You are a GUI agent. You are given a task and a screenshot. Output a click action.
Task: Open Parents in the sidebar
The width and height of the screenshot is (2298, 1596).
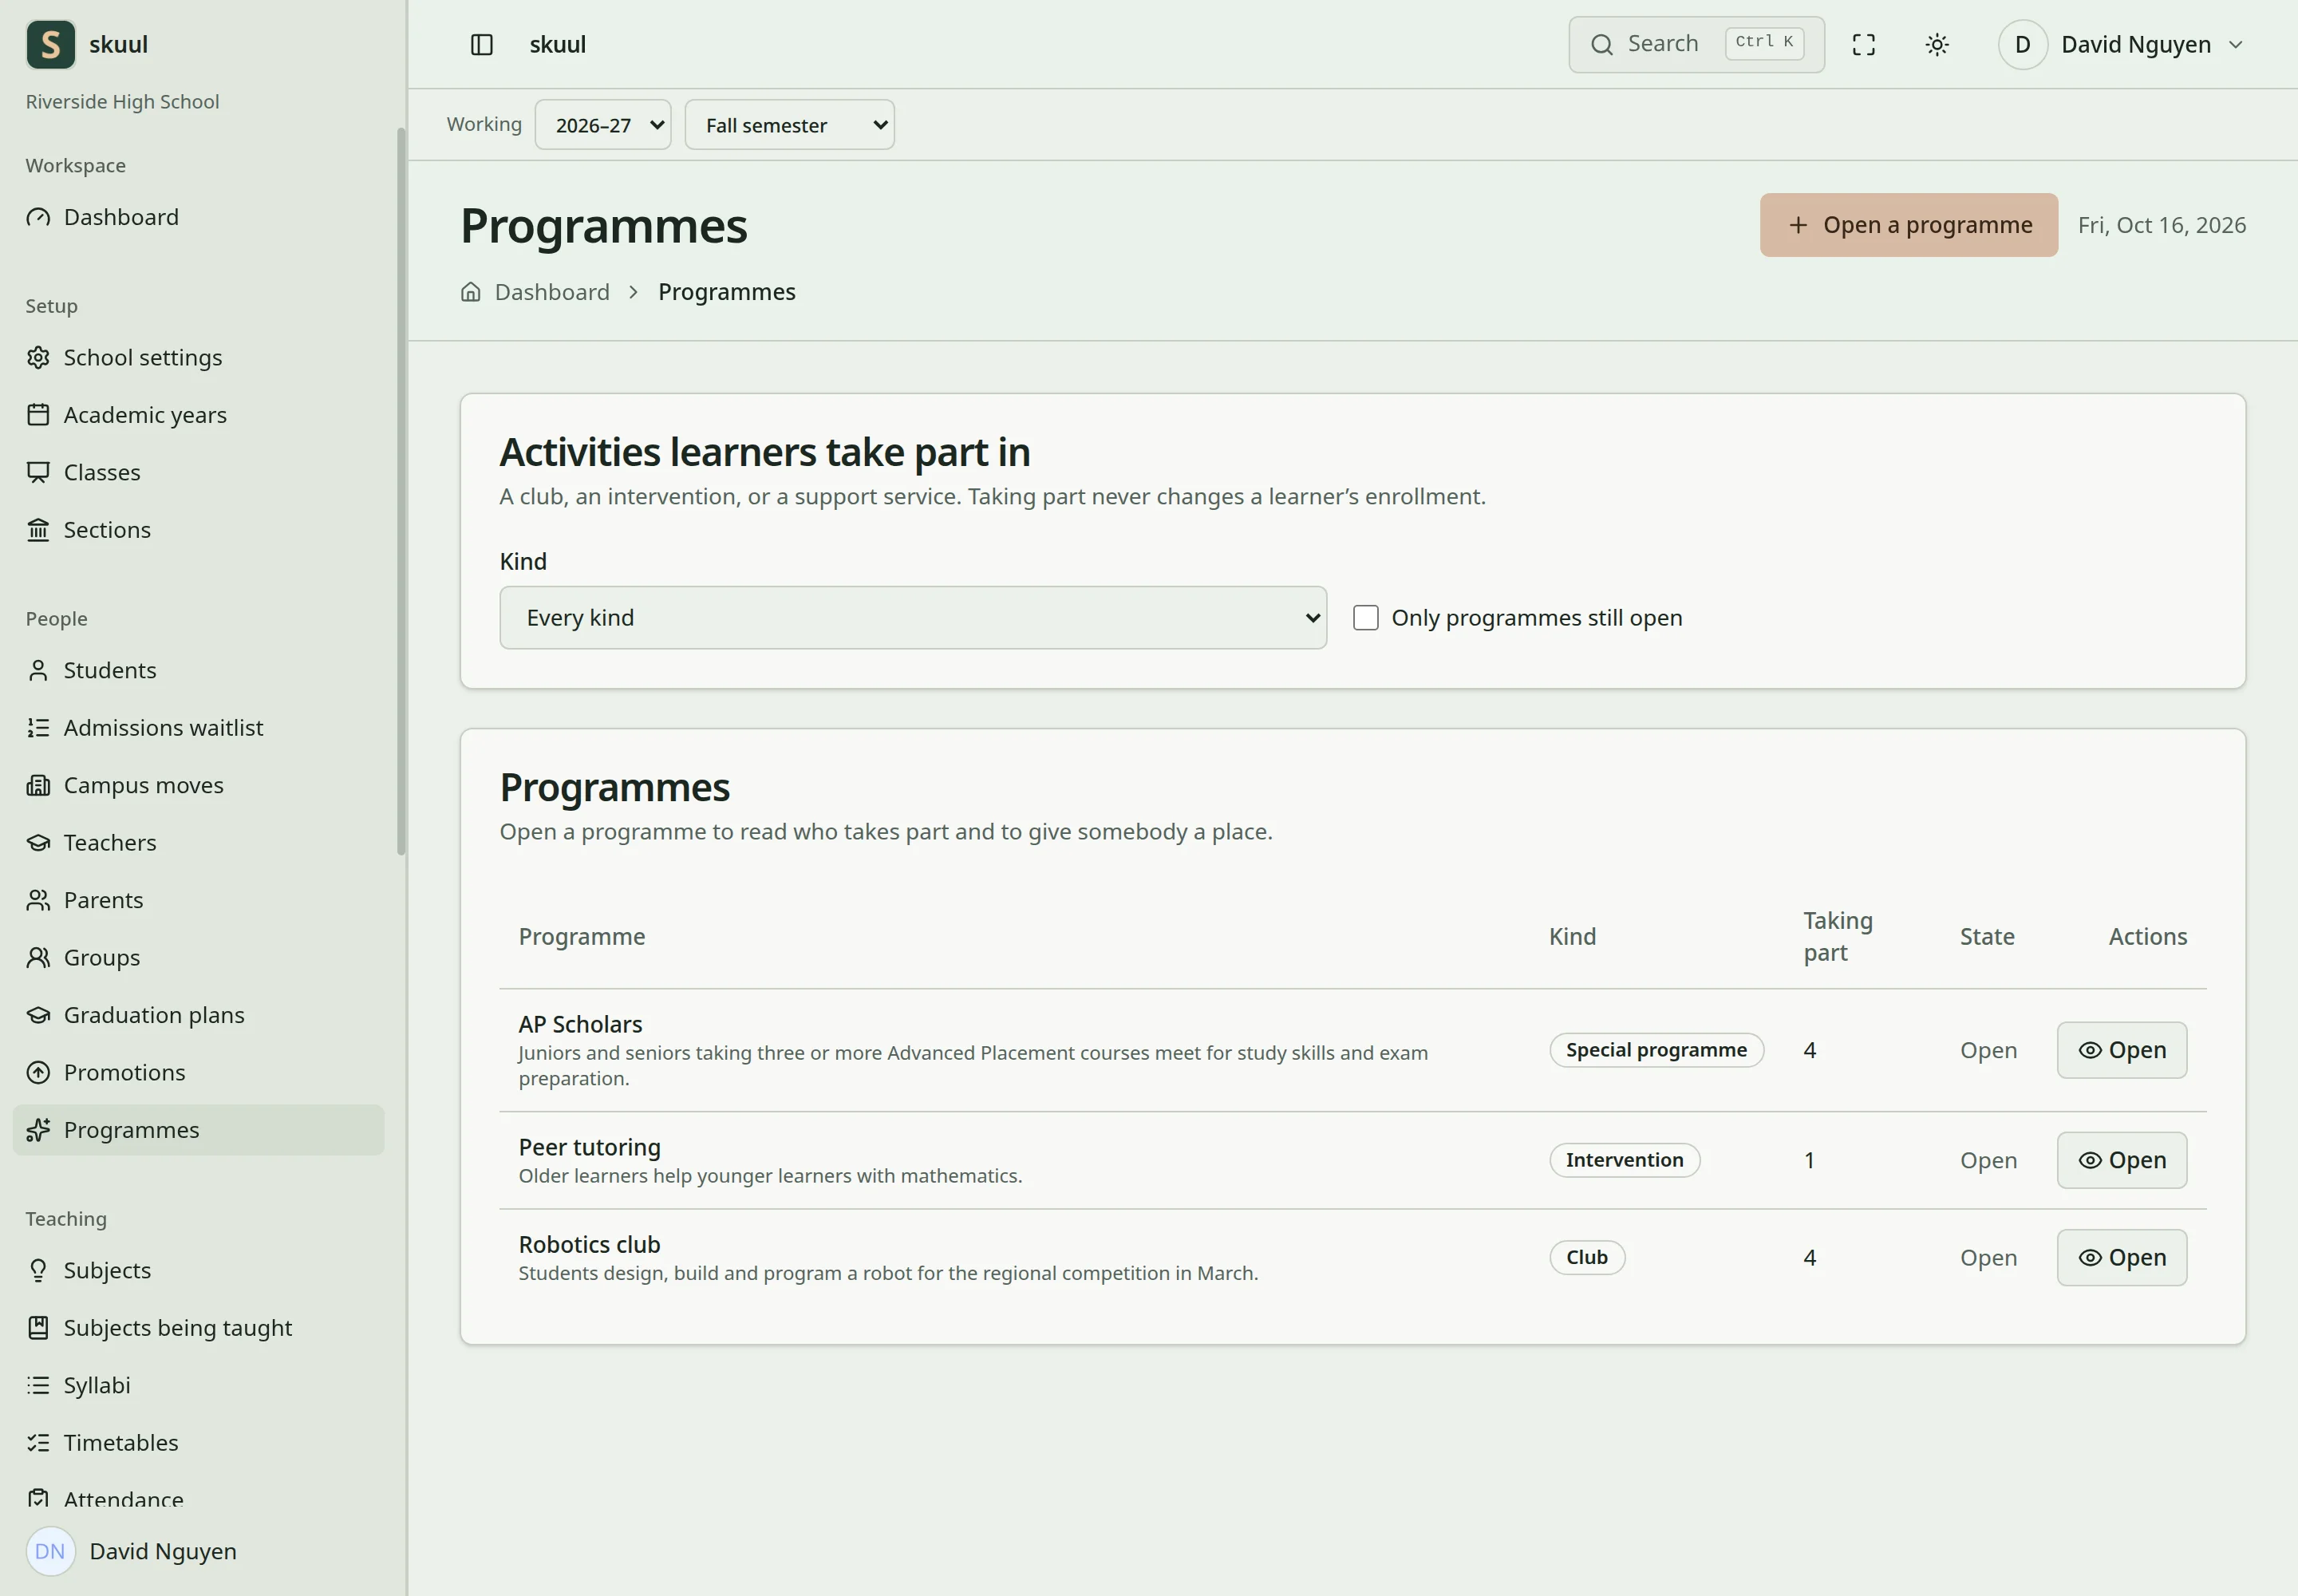pos(199,900)
